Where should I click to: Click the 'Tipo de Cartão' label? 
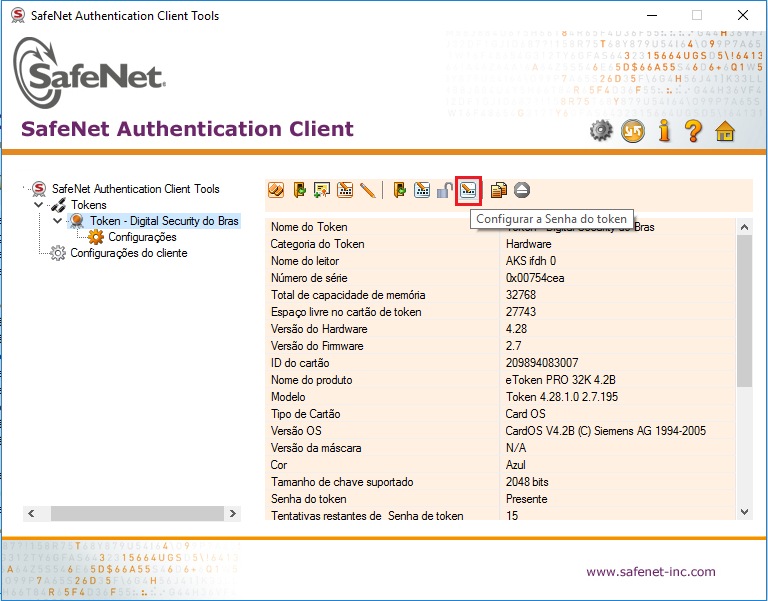(x=306, y=414)
